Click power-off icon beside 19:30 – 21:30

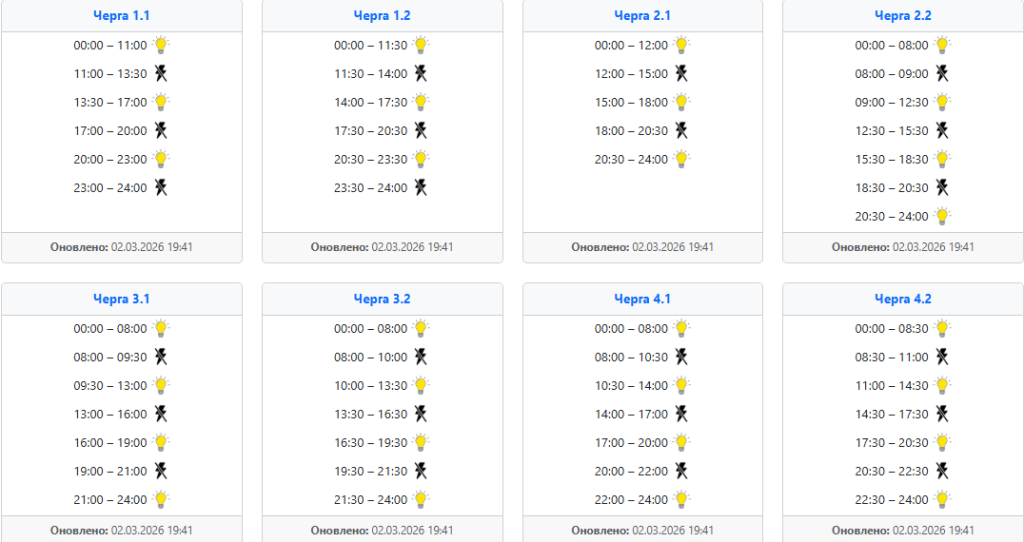click(421, 471)
